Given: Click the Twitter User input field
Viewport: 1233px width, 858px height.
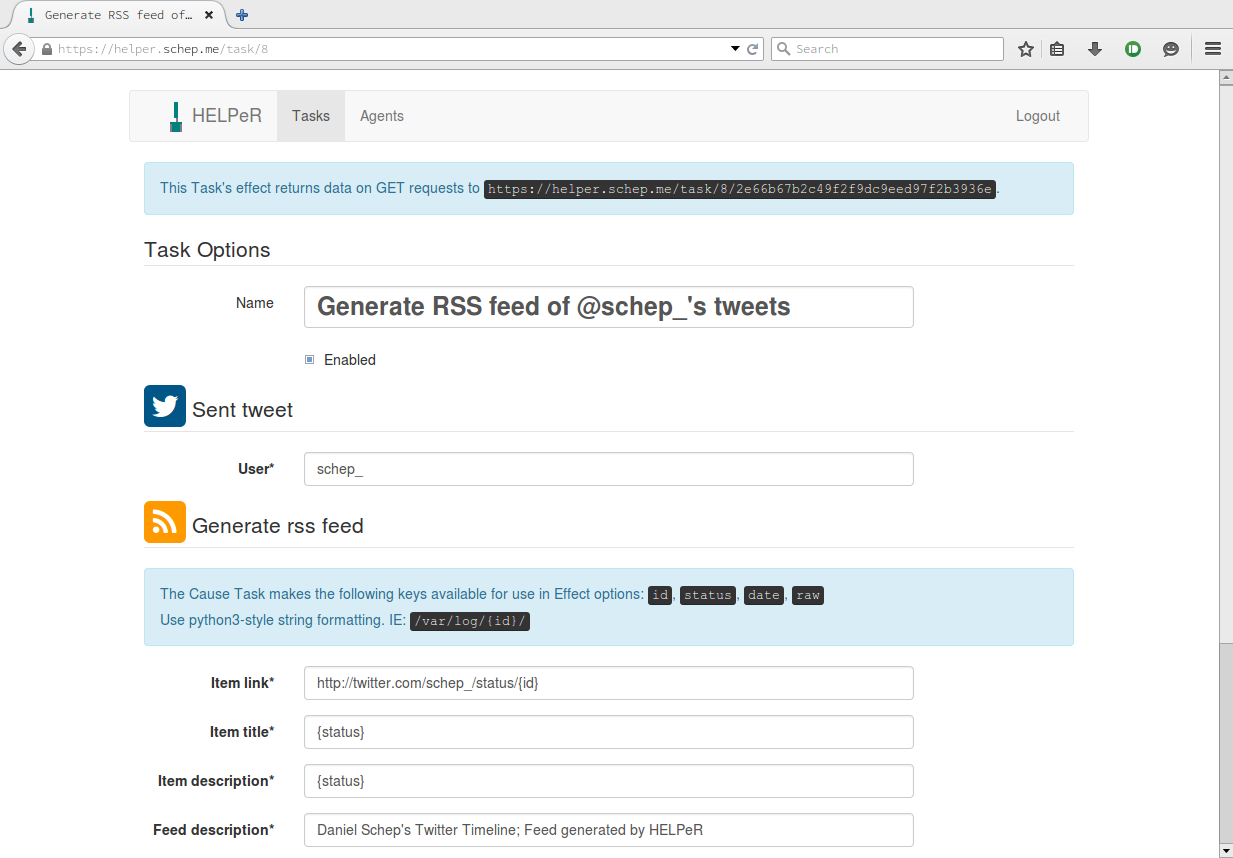Looking at the screenshot, I should 609,469.
